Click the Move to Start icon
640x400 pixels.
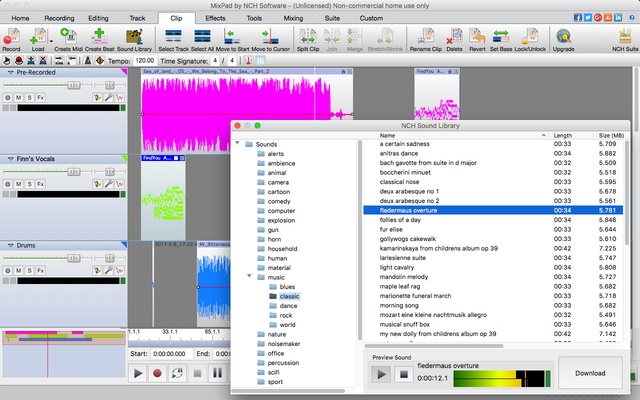point(232,40)
